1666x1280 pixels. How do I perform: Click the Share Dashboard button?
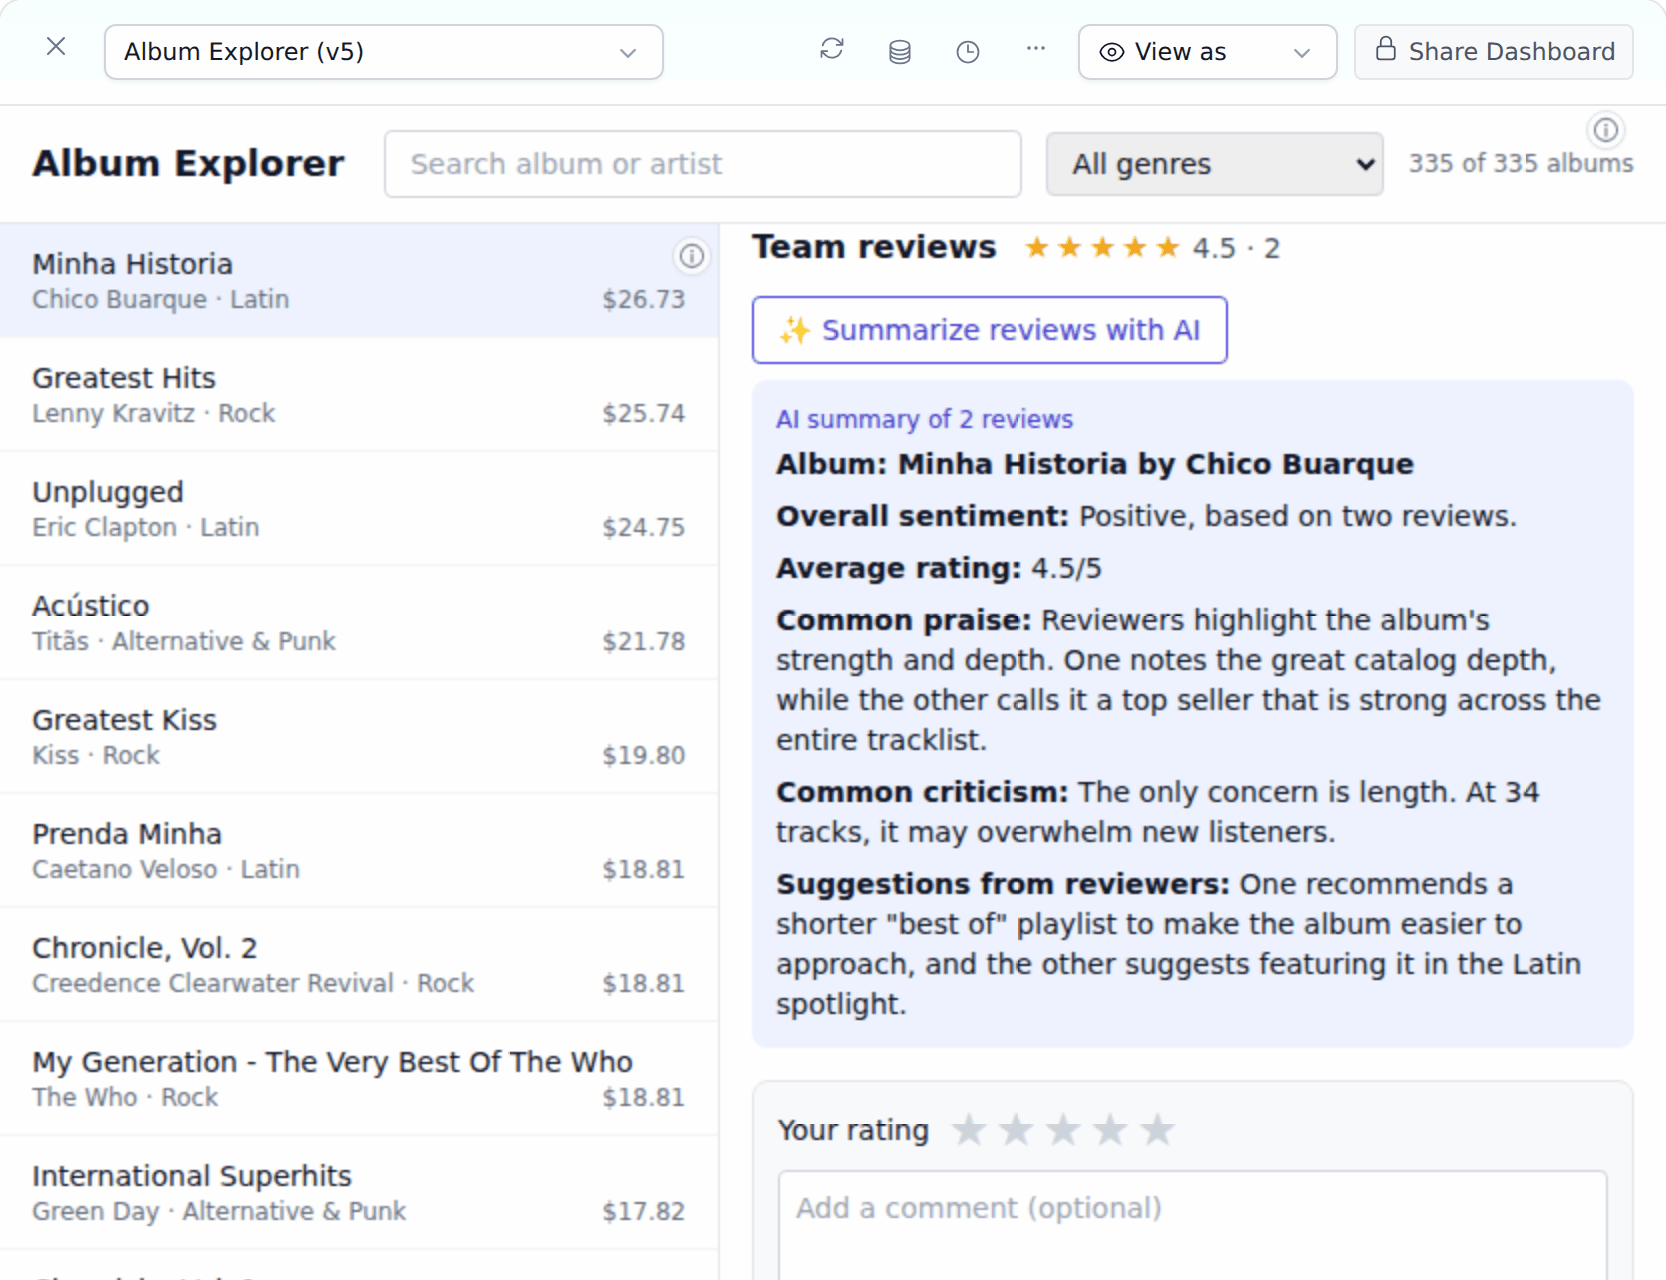[x=1494, y=52]
